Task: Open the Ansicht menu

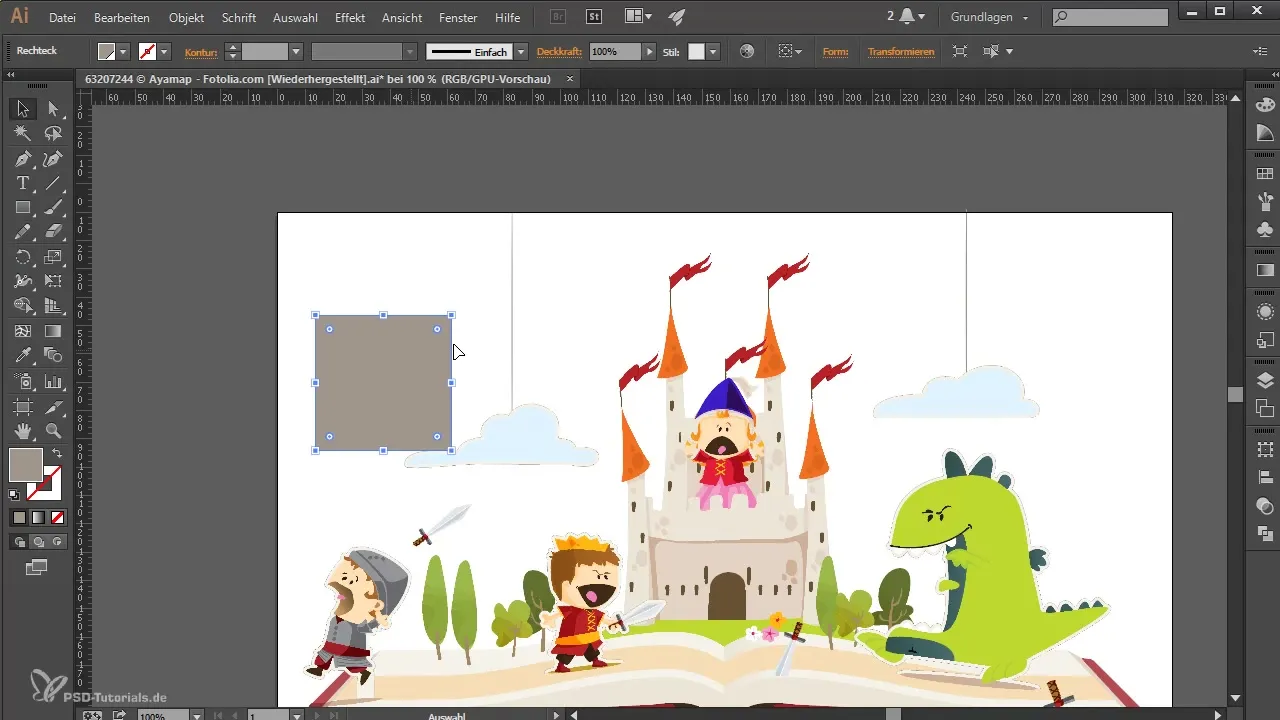Action: point(402,17)
